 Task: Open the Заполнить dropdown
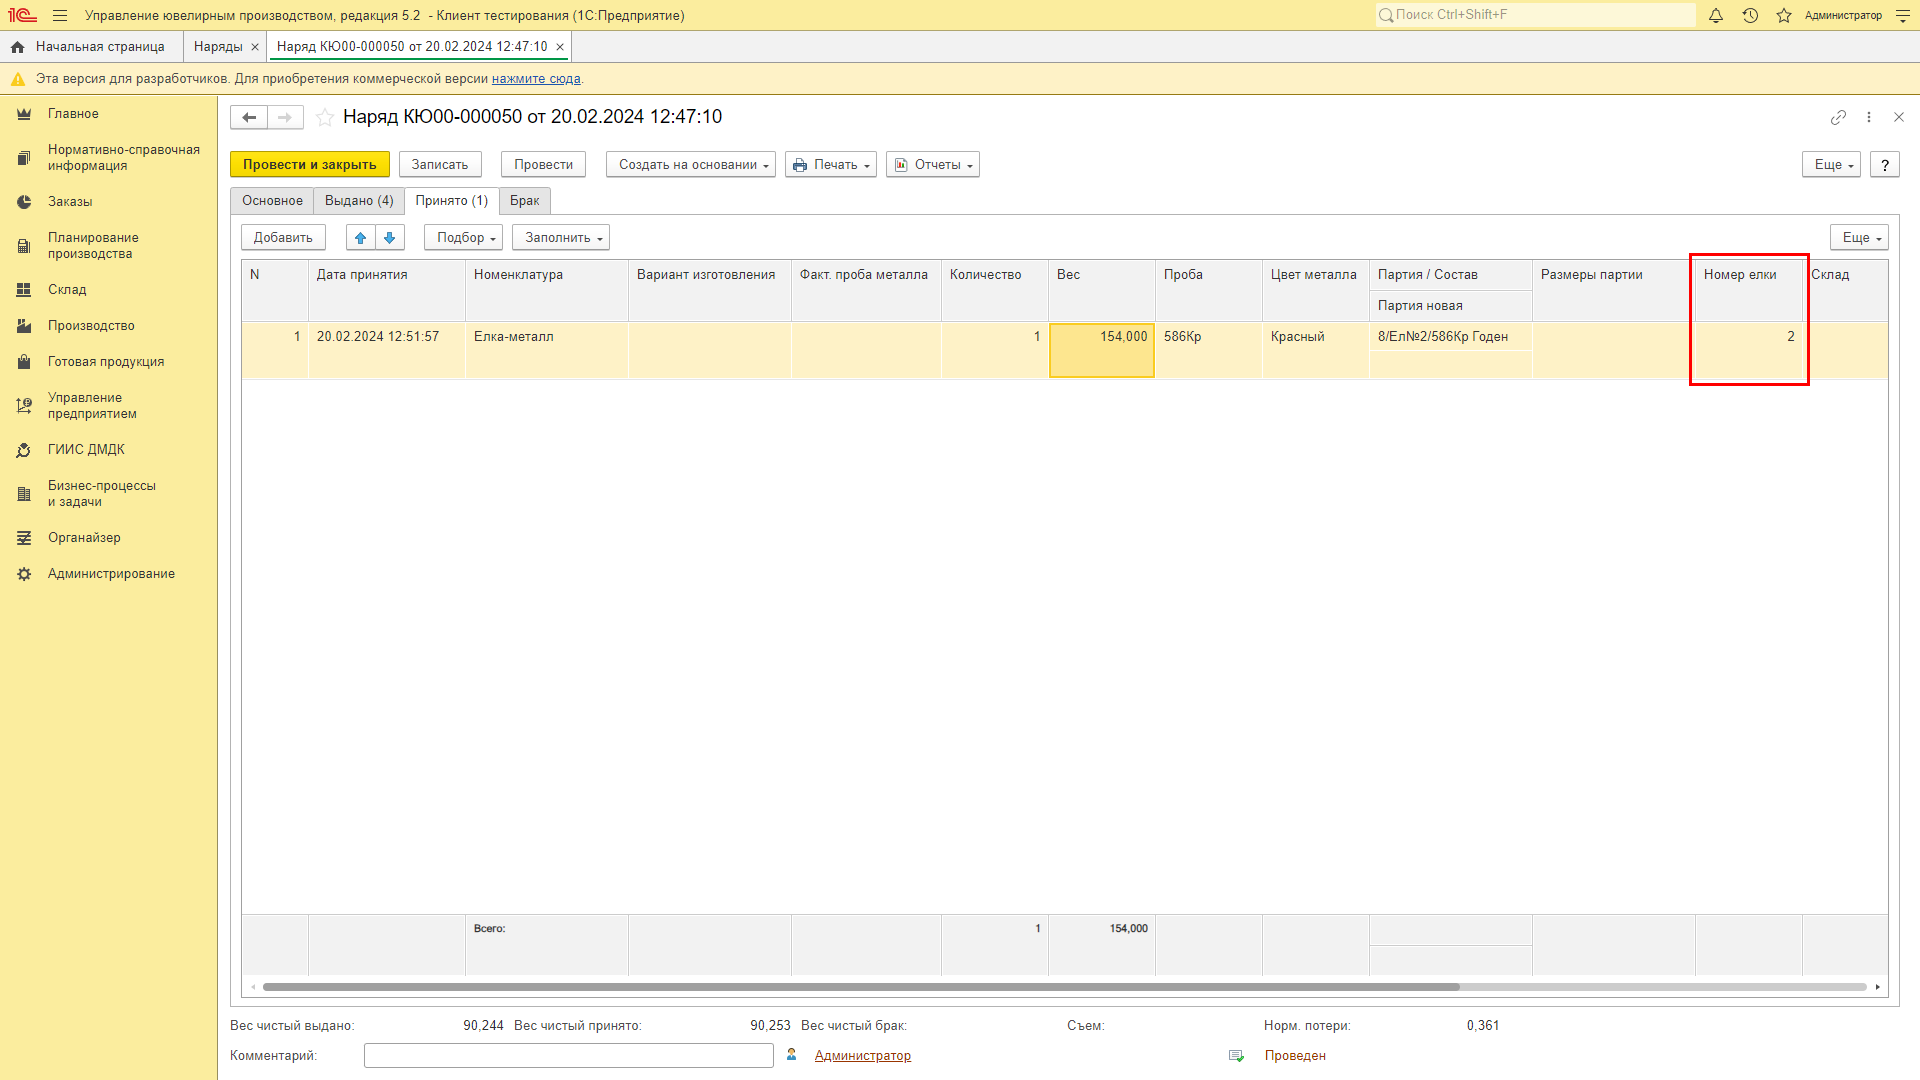[x=561, y=238]
